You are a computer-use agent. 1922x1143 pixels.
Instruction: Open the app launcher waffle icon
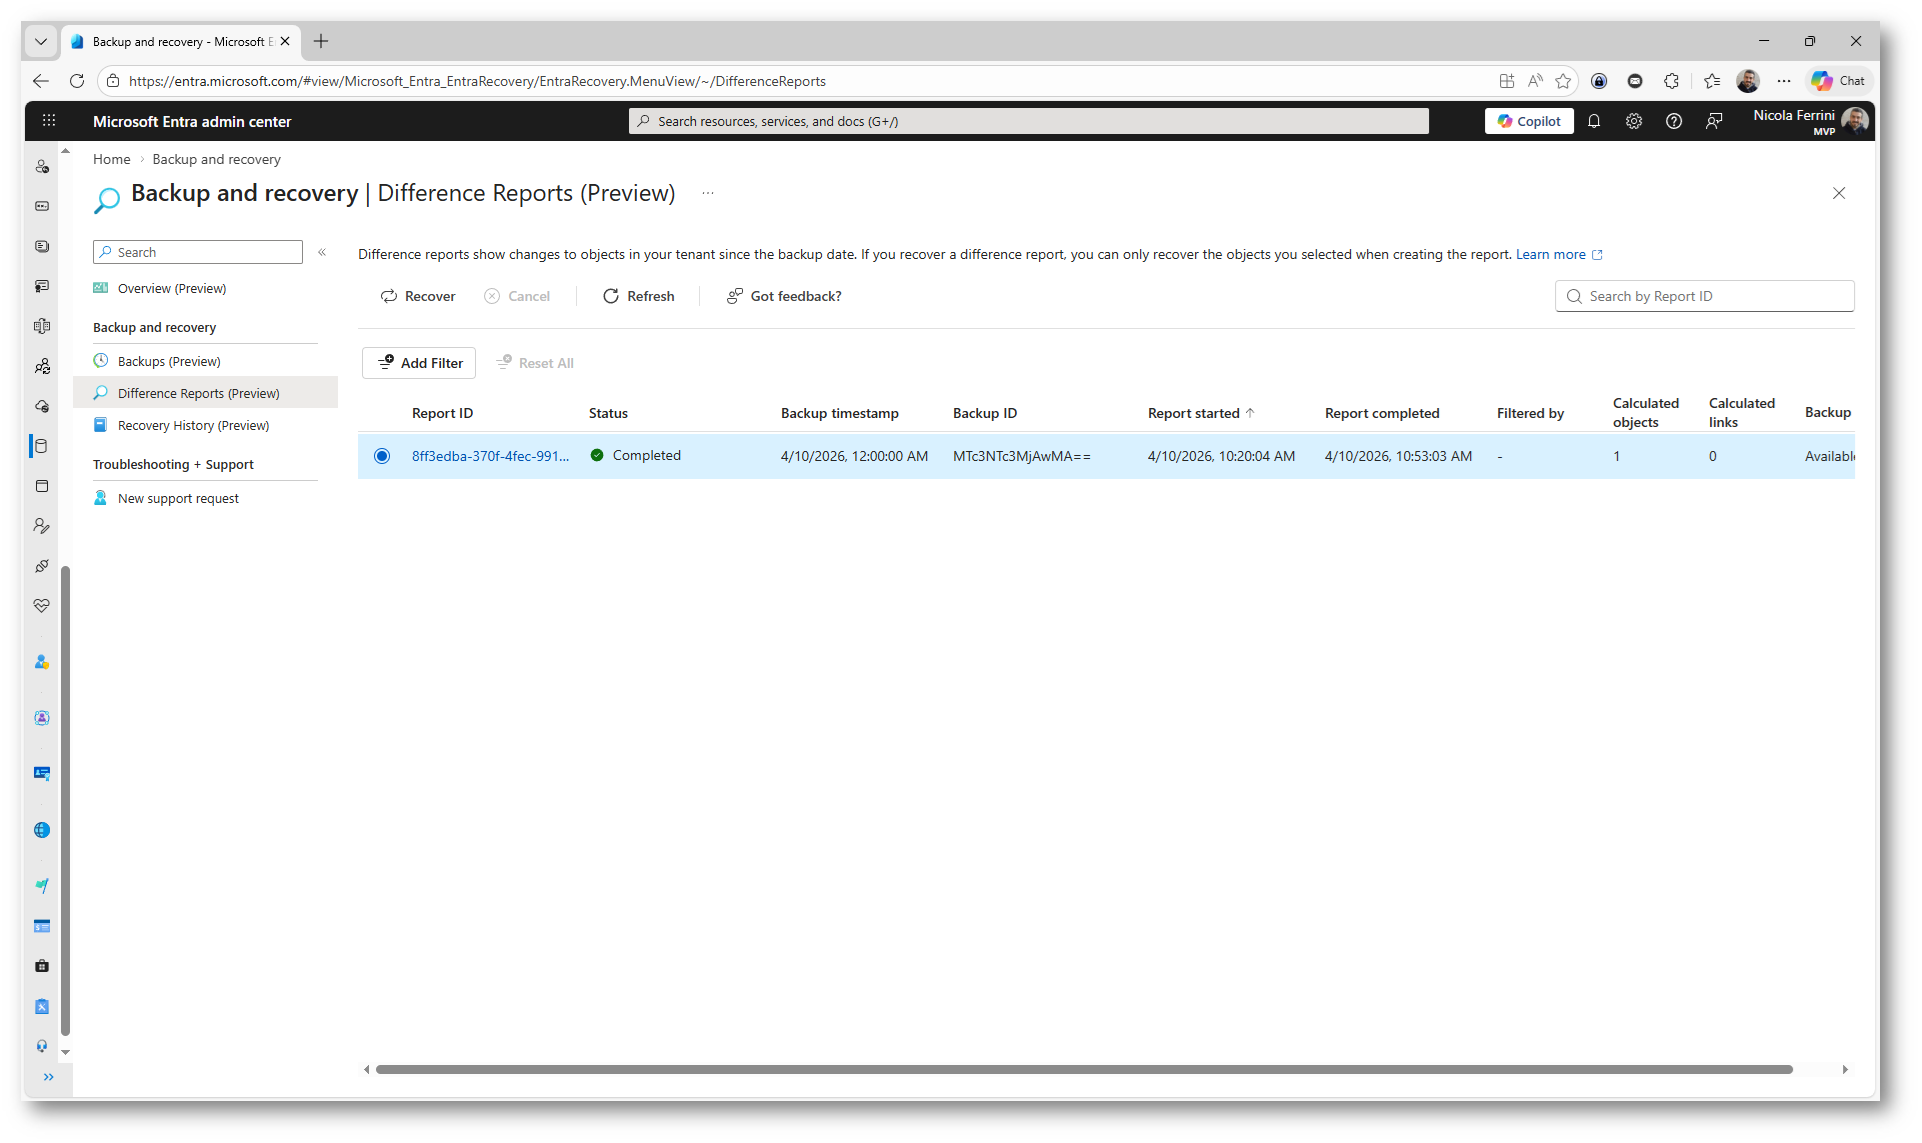49,121
